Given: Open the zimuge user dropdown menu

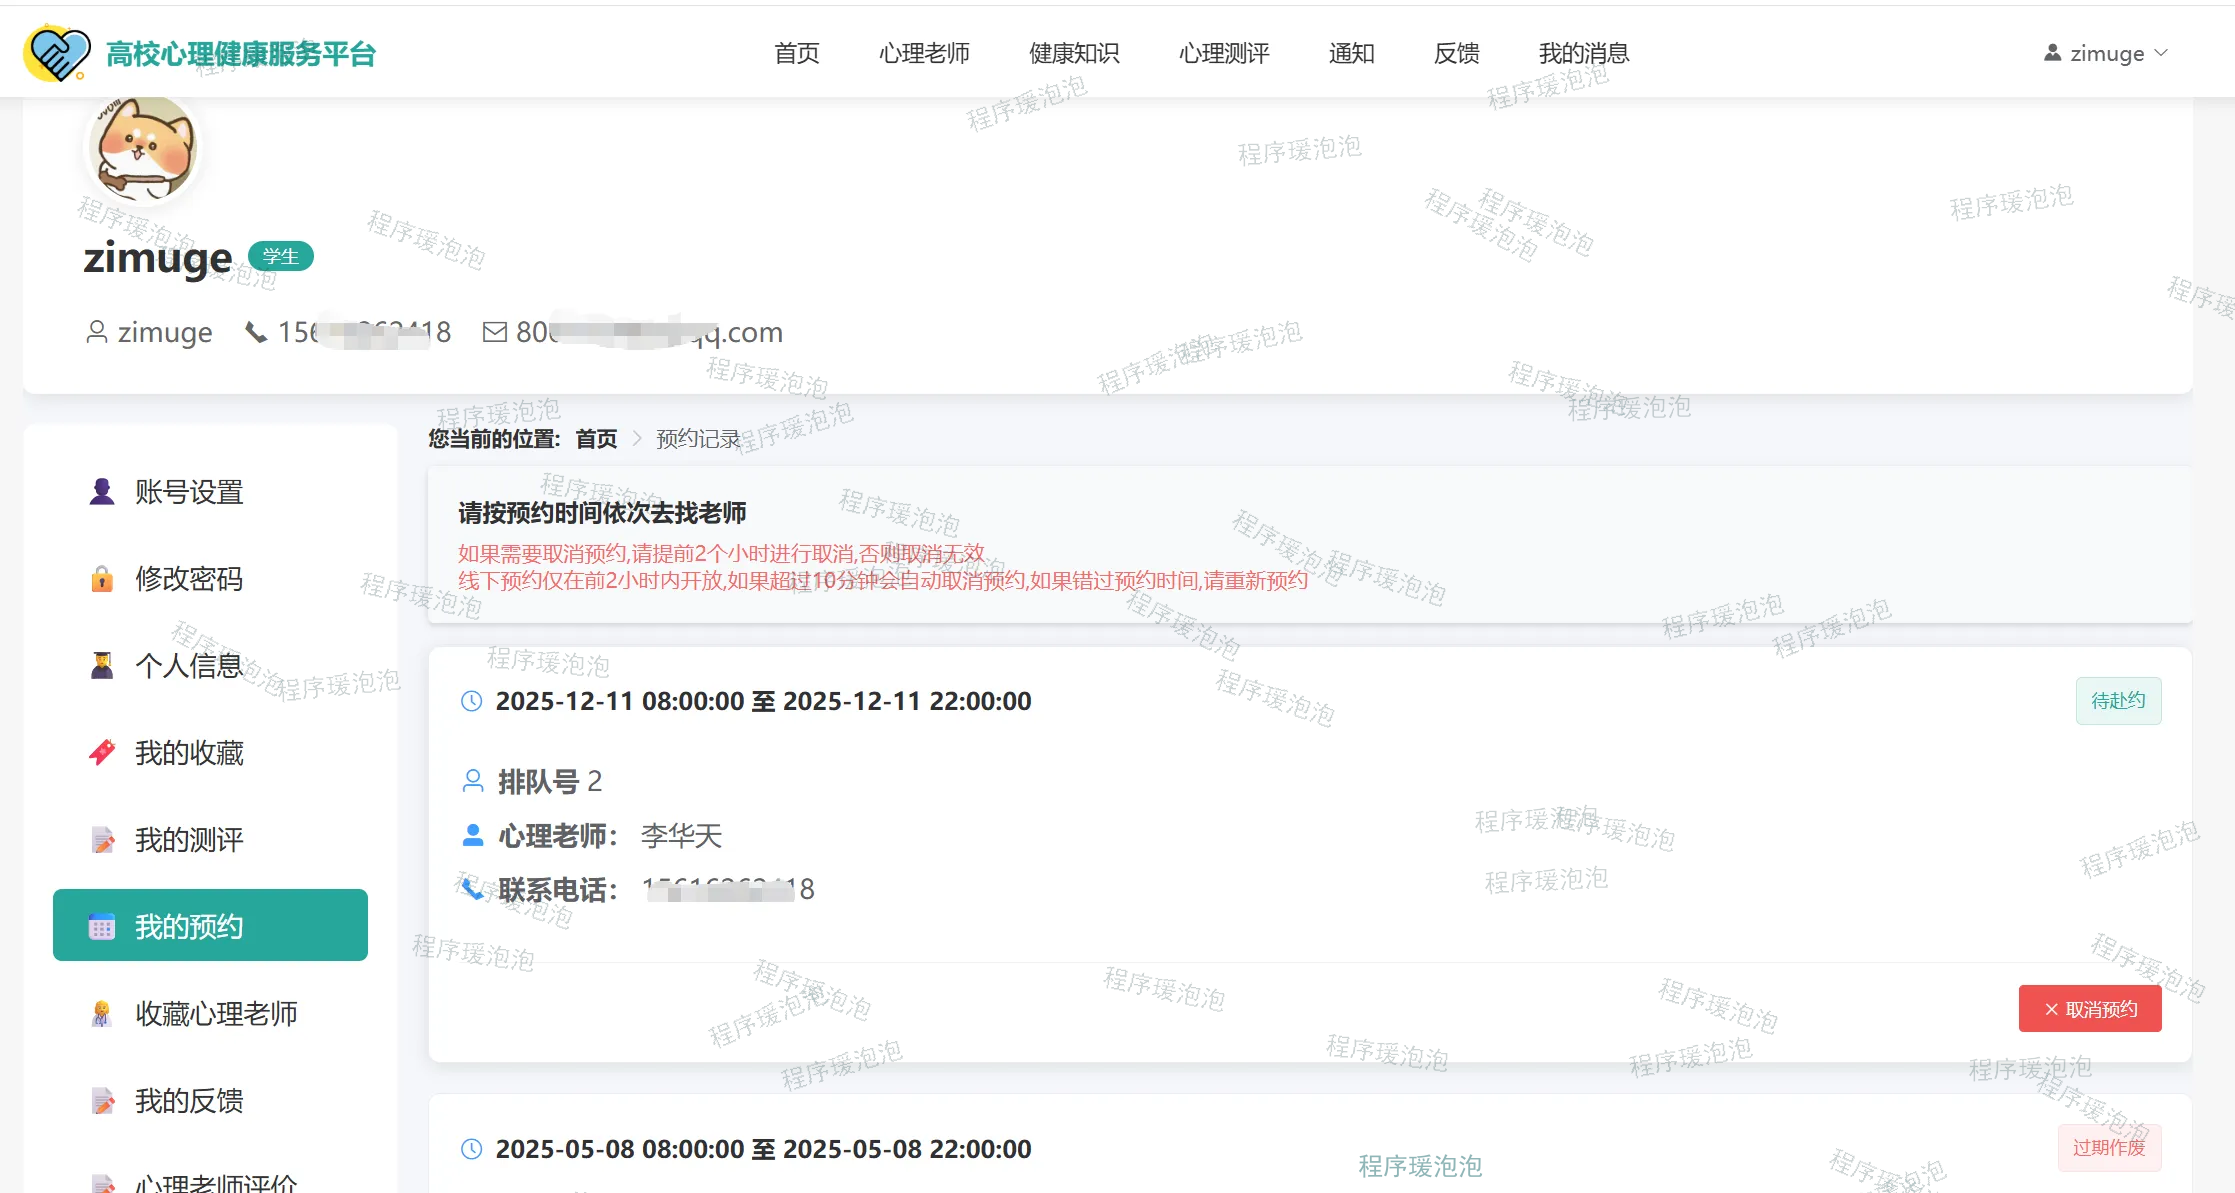Looking at the screenshot, I should (x=2105, y=53).
